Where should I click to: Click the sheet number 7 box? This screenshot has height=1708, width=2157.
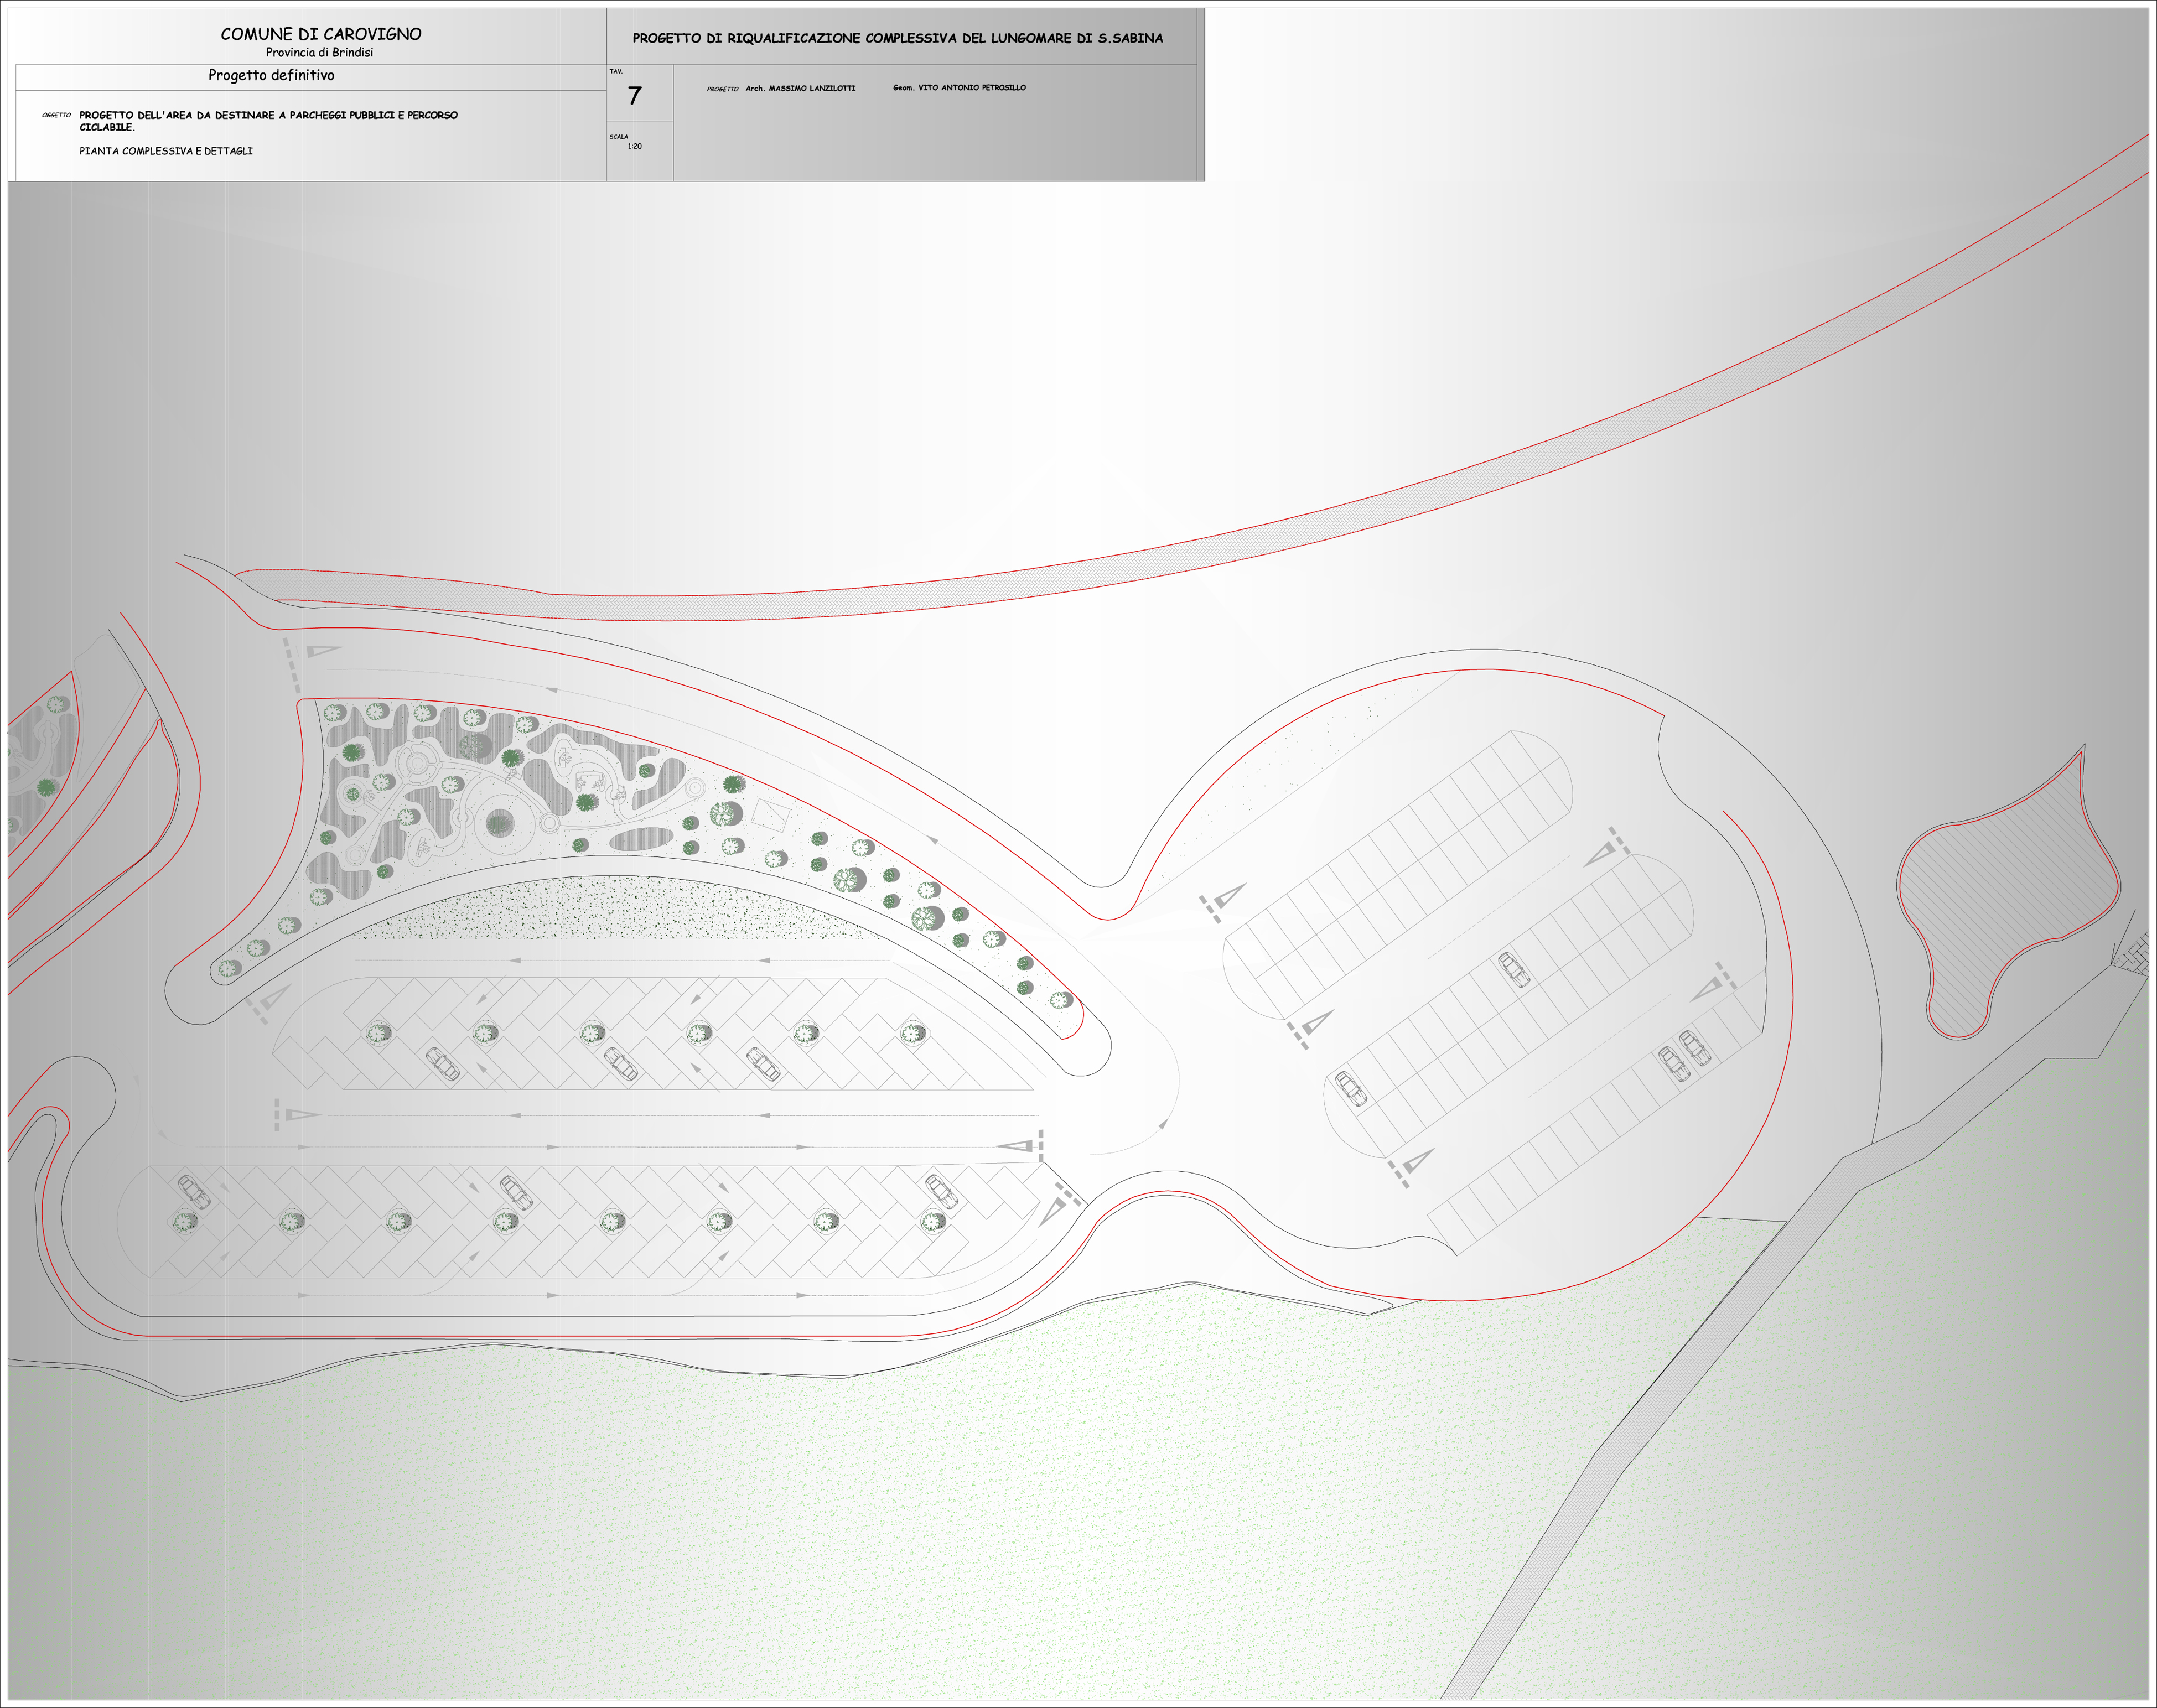635,96
